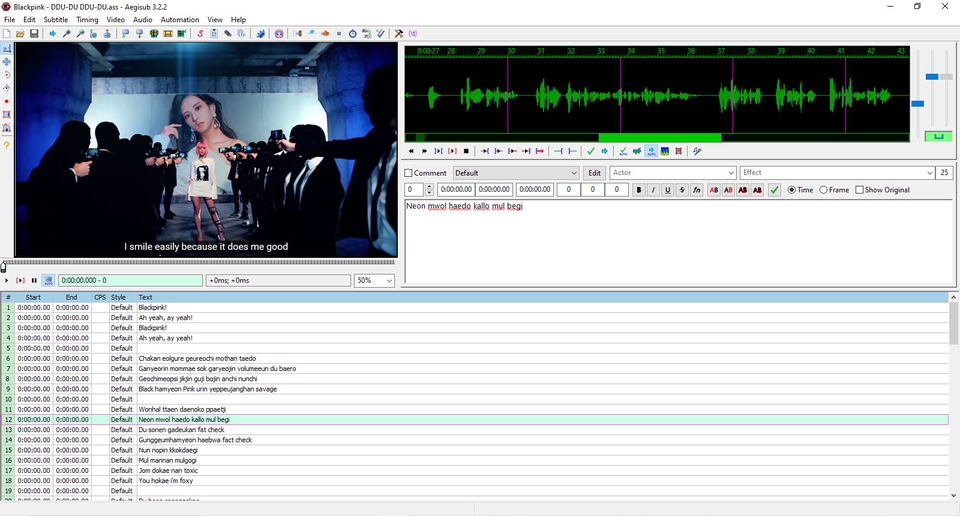The height and width of the screenshot is (516, 960).
Task: Click the Save Subtitles floppy icon
Action: [34, 34]
